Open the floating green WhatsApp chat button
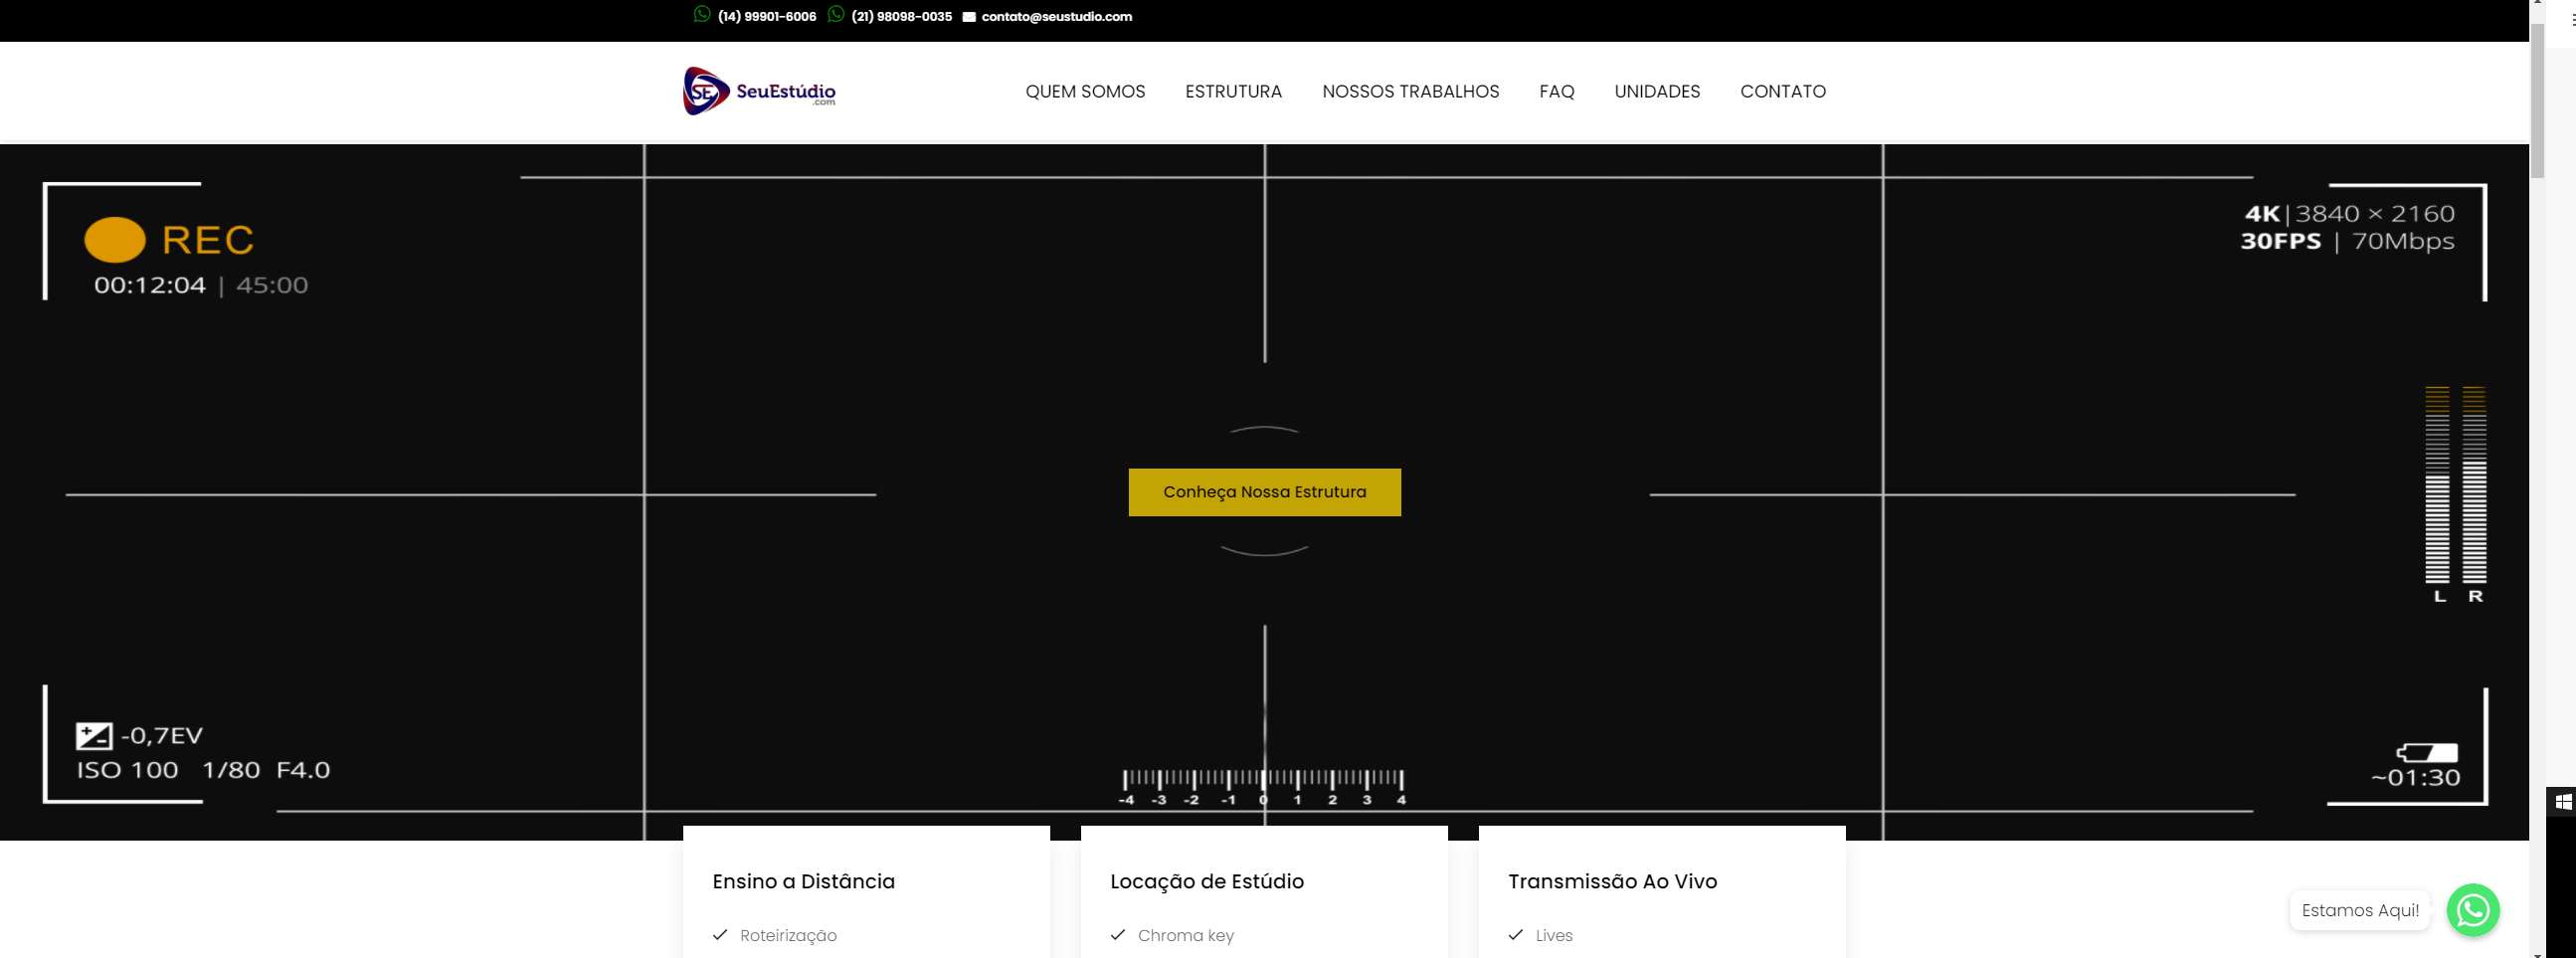This screenshot has height=958, width=2576. point(2472,909)
